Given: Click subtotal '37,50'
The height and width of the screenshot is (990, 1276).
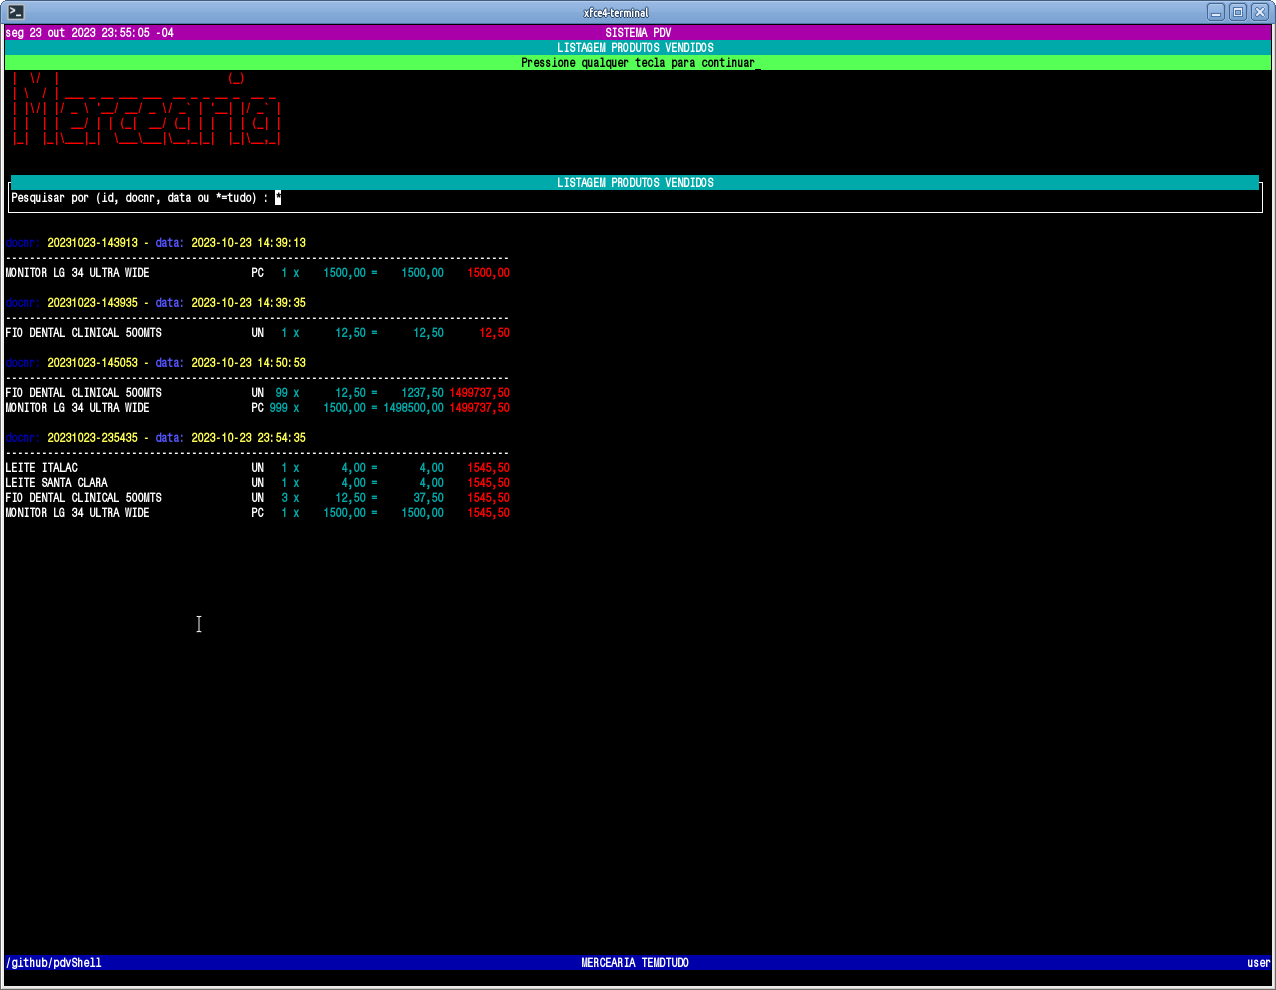Looking at the screenshot, I should click(428, 498).
